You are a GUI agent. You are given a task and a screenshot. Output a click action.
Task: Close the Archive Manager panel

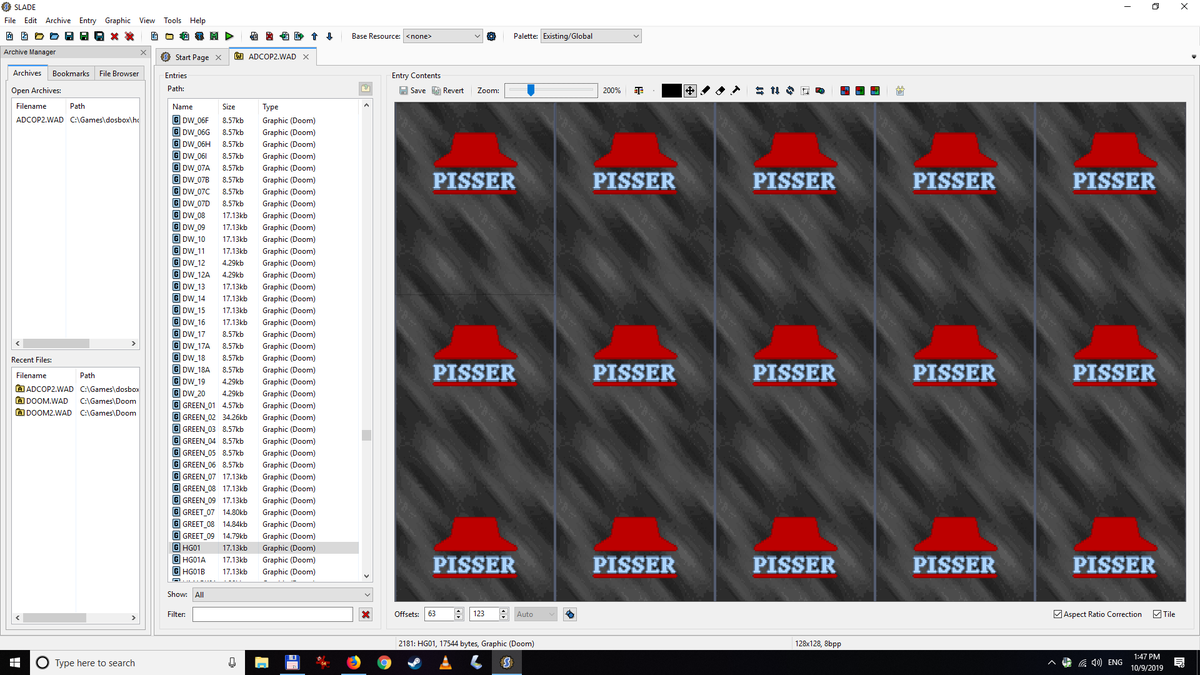tap(143, 52)
